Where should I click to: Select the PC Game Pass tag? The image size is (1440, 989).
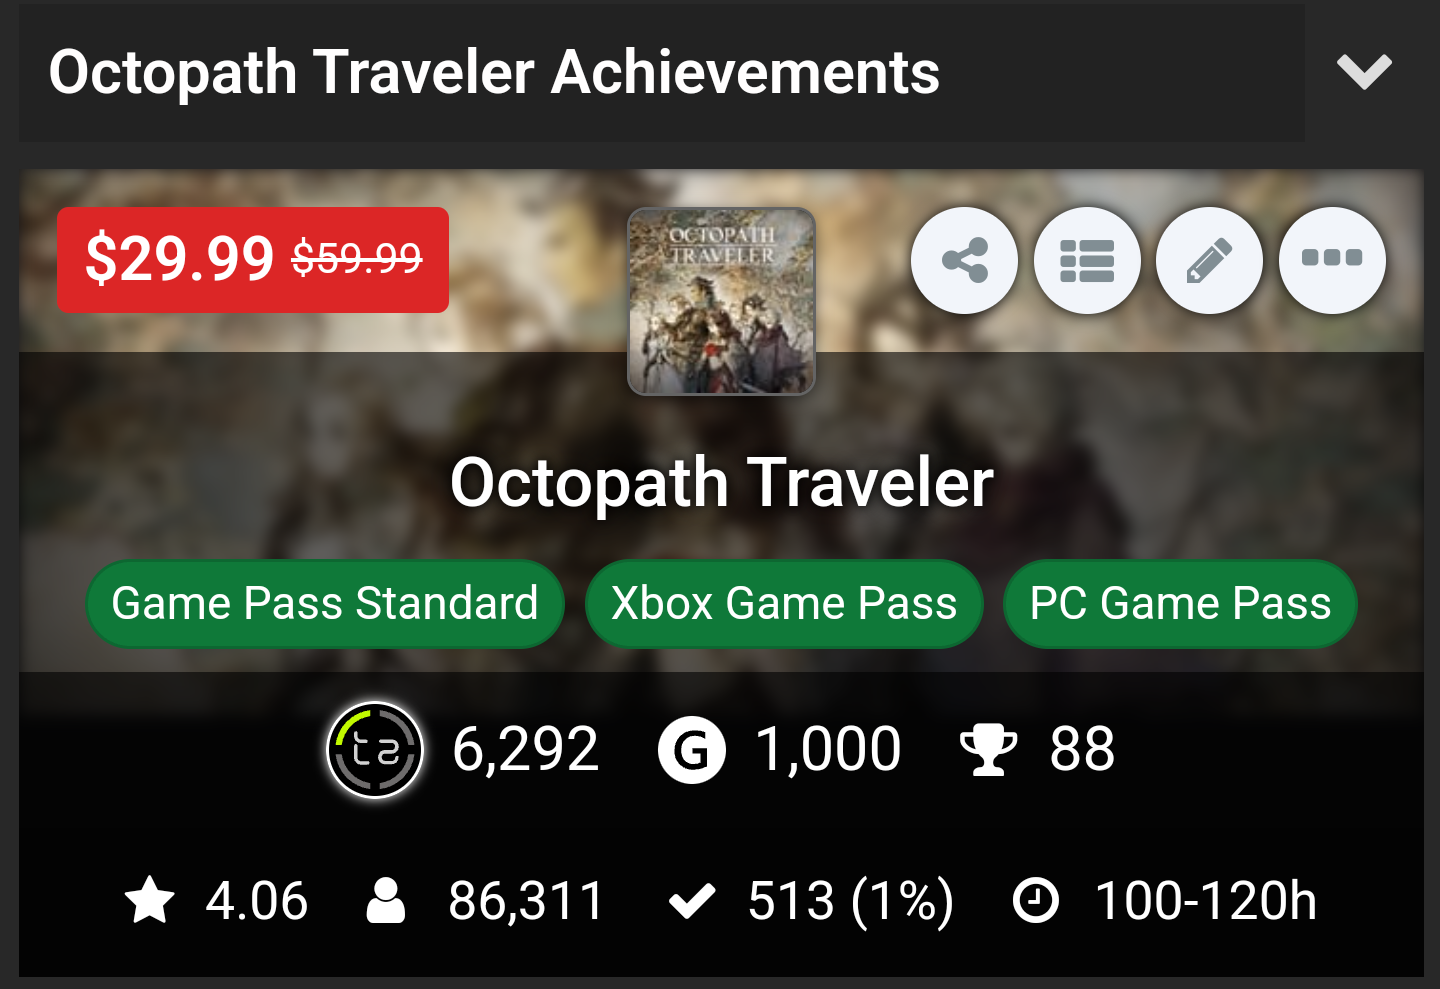tap(1180, 604)
